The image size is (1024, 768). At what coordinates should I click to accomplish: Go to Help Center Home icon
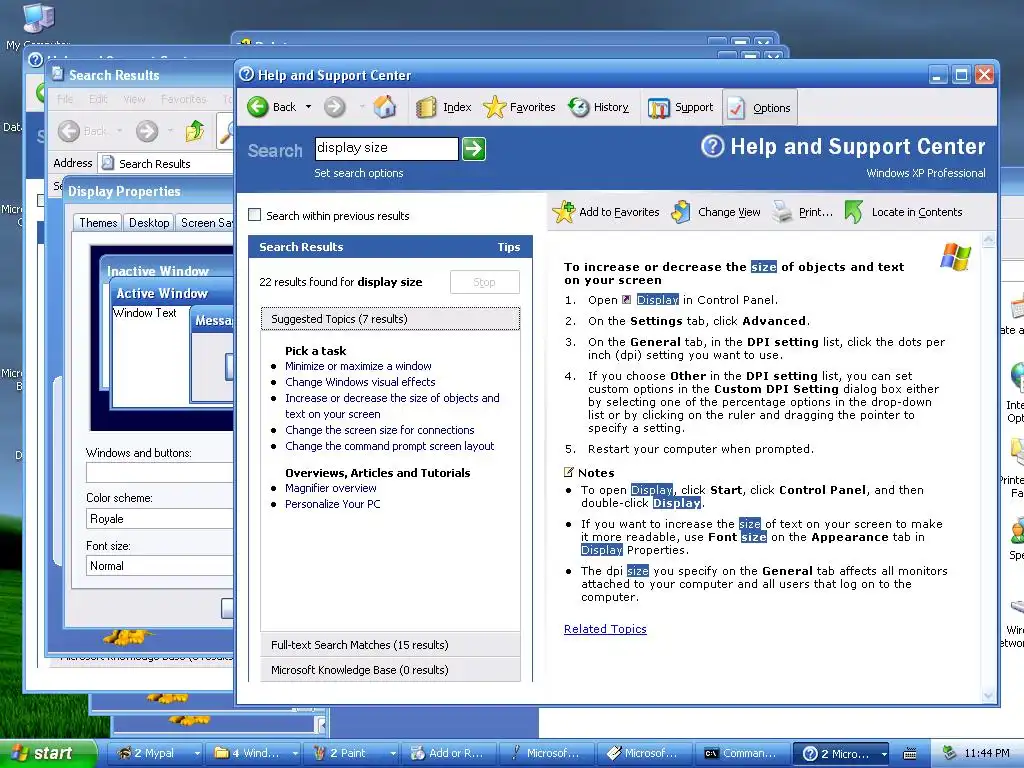point(385,106)
